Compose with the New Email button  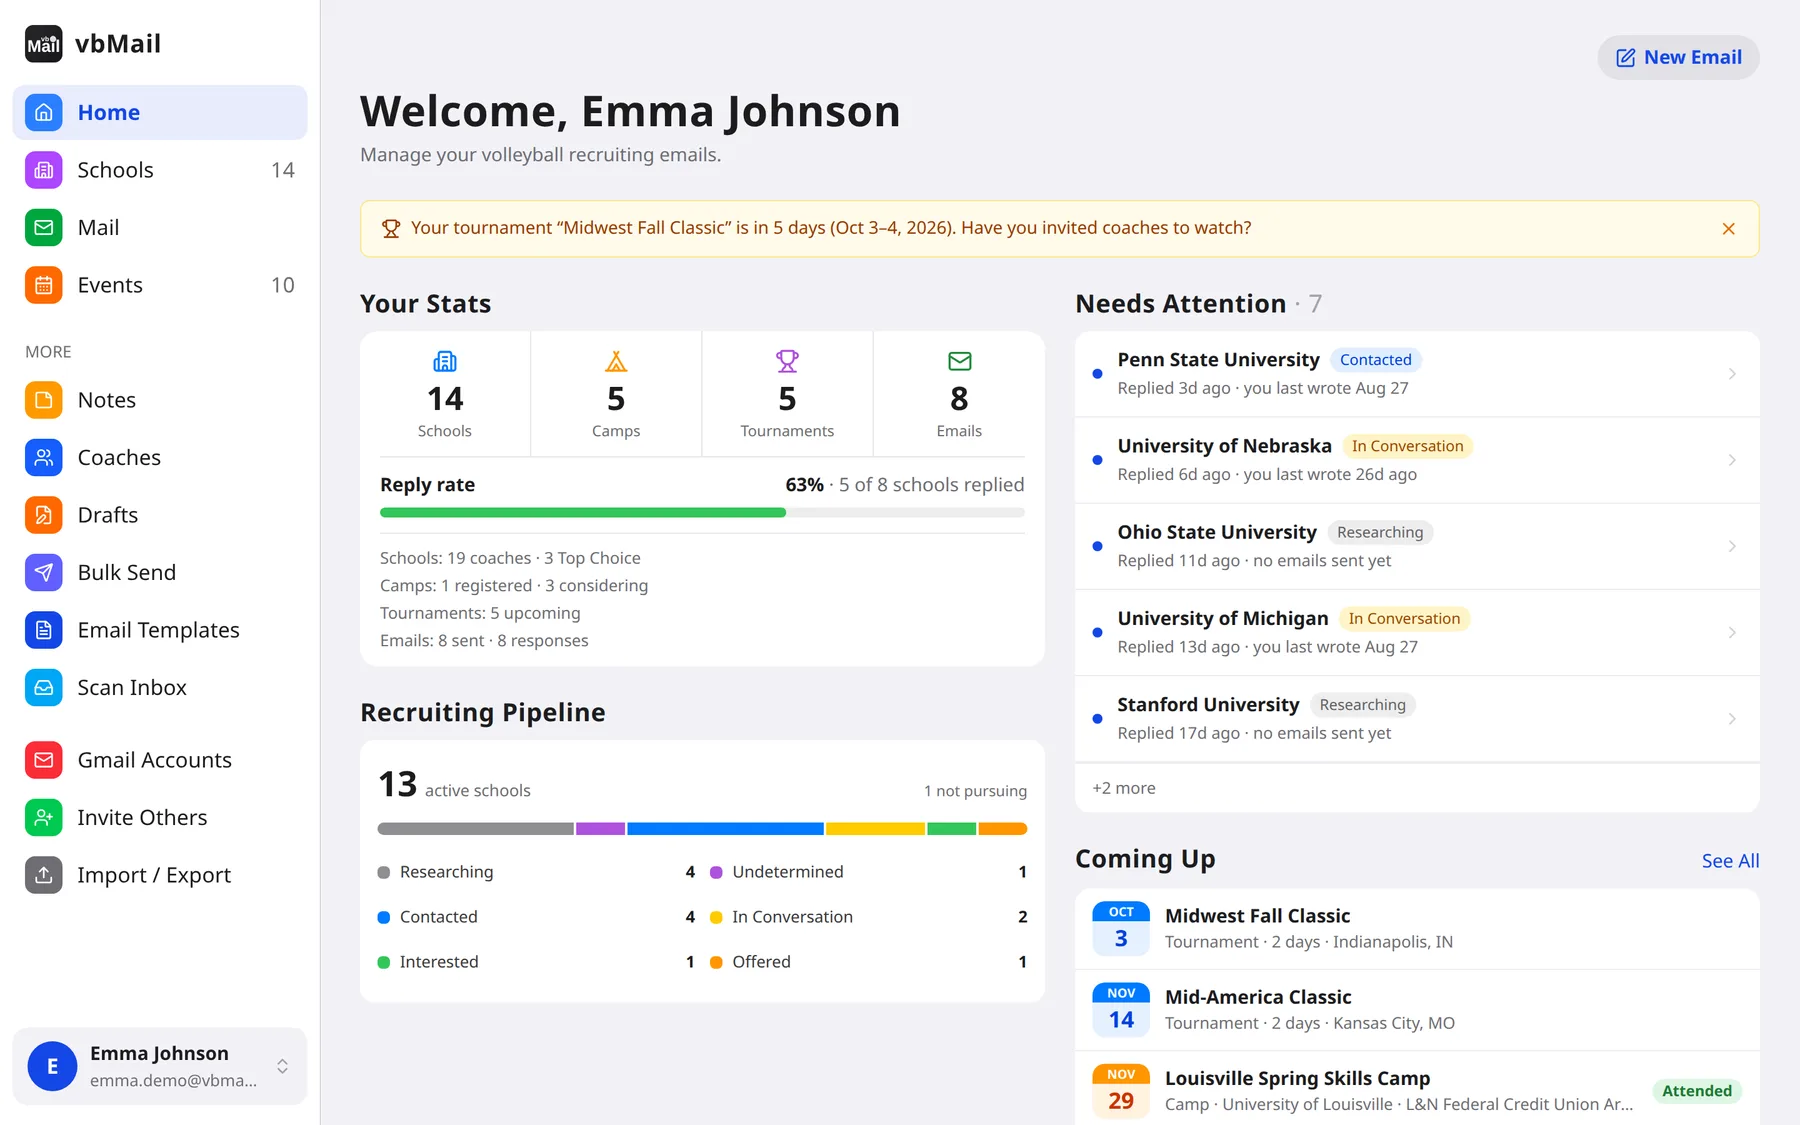click(x=1678, y=57)
